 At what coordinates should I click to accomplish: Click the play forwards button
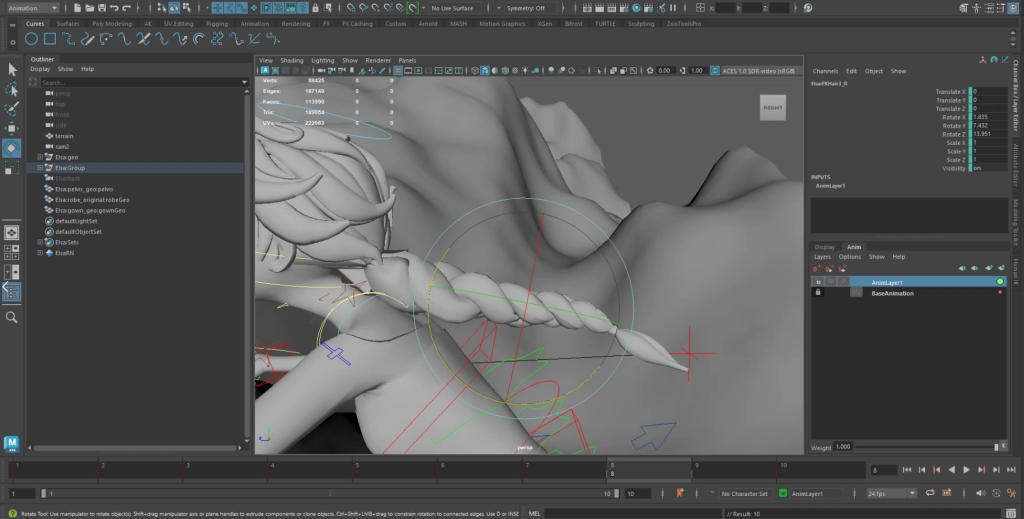(967, 469)
